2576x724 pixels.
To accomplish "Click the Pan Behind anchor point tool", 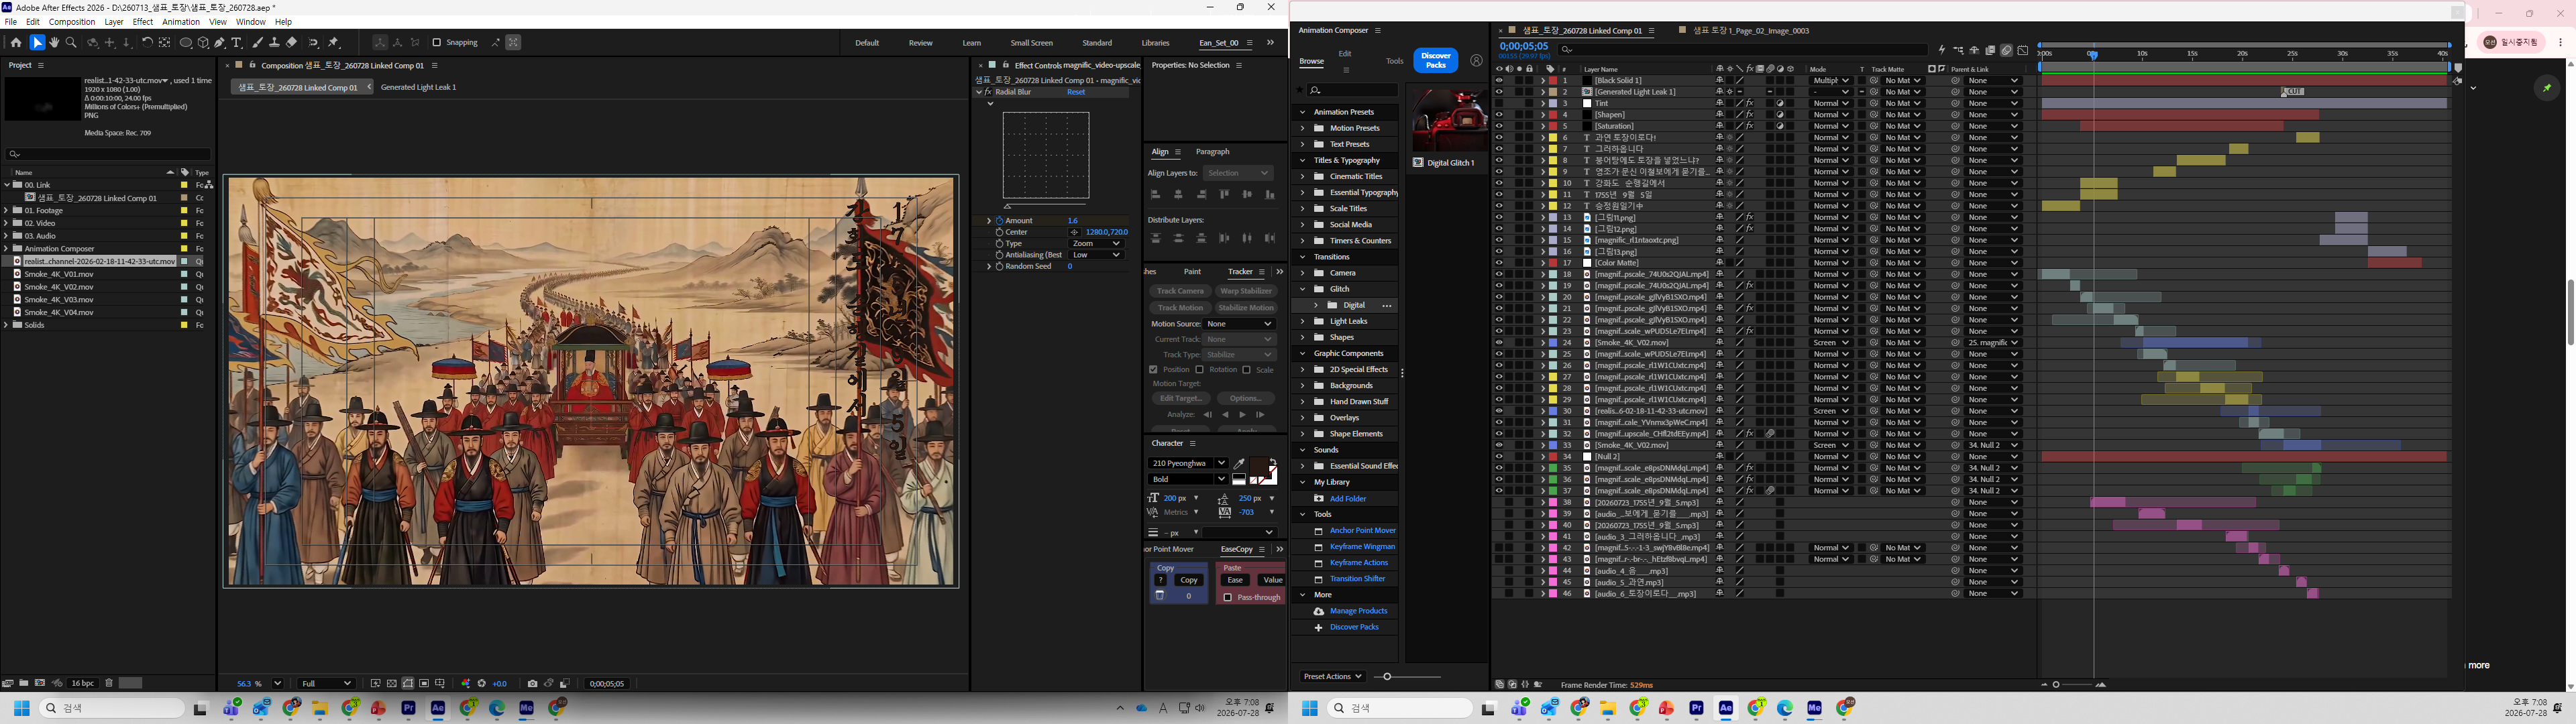I will tap(165, 43).
